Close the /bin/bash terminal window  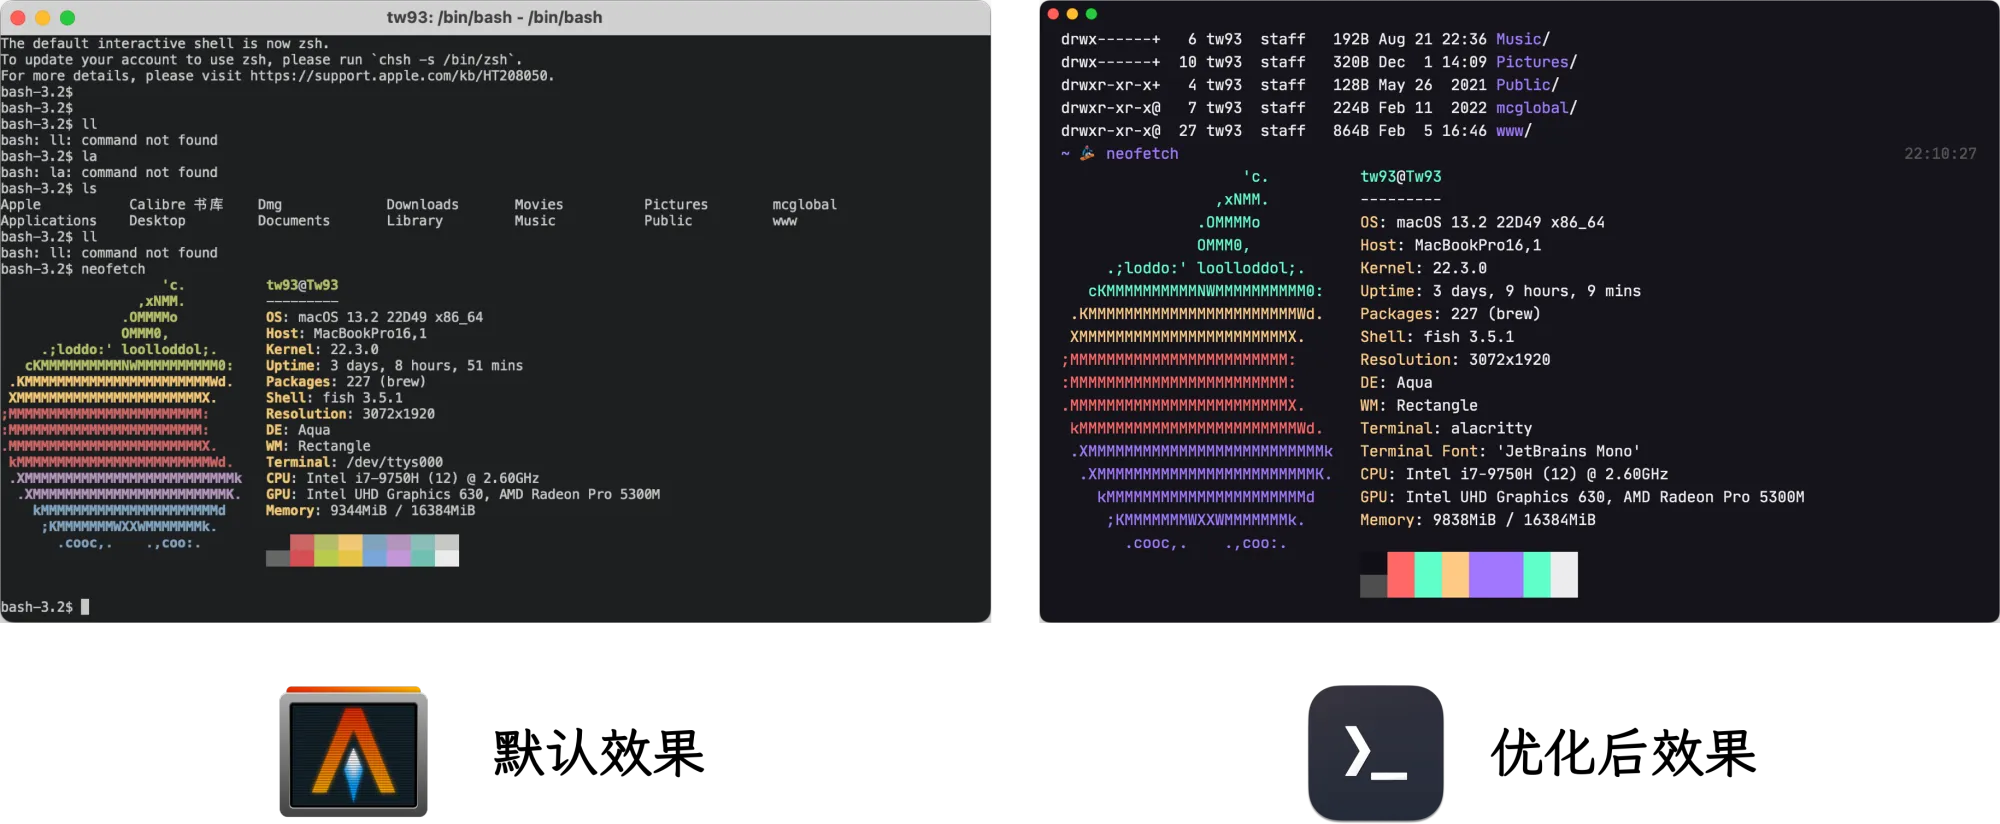18,18
